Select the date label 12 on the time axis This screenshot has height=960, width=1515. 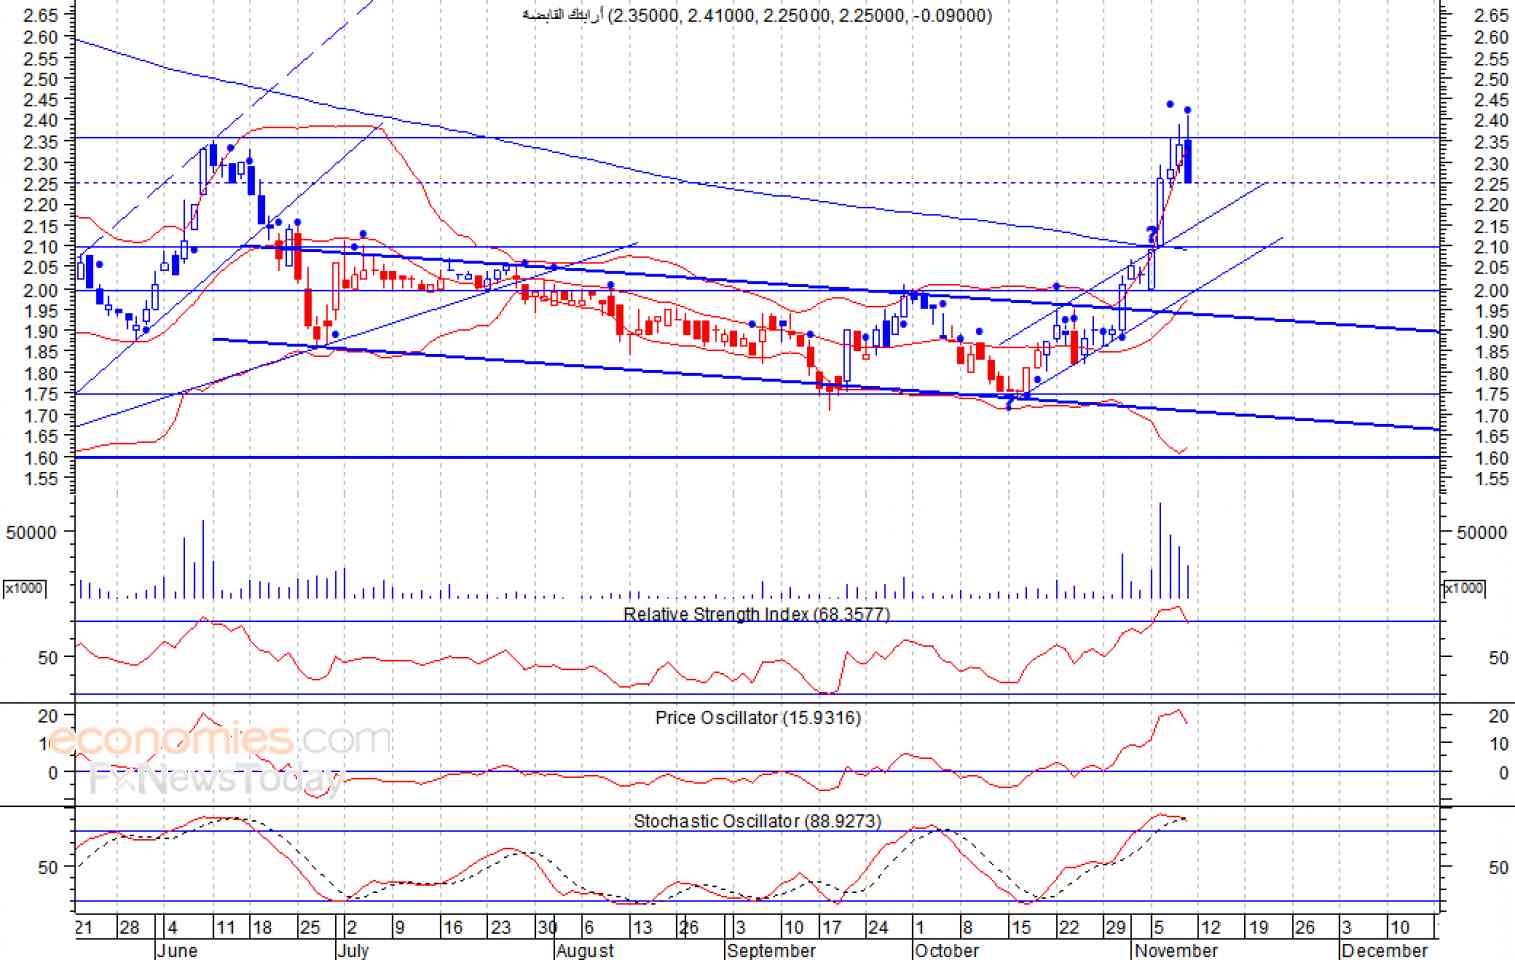pos(1211,927)
